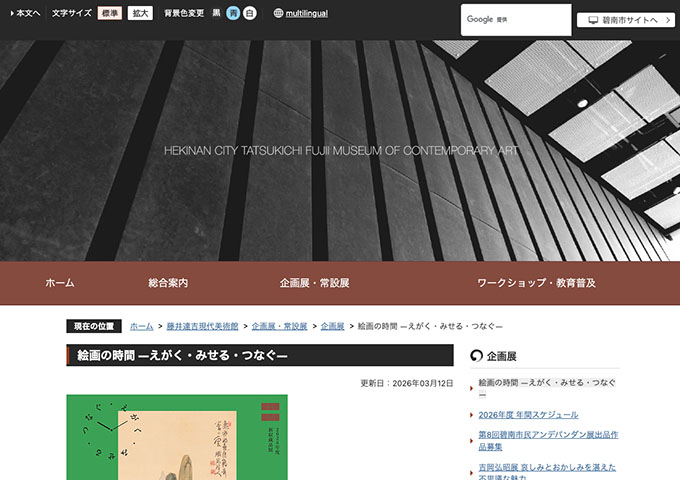Click the 藤井達吉現代美術館 breadcrumb link
The width and height of the screenshot is (680, 480).
click(203, 326)
